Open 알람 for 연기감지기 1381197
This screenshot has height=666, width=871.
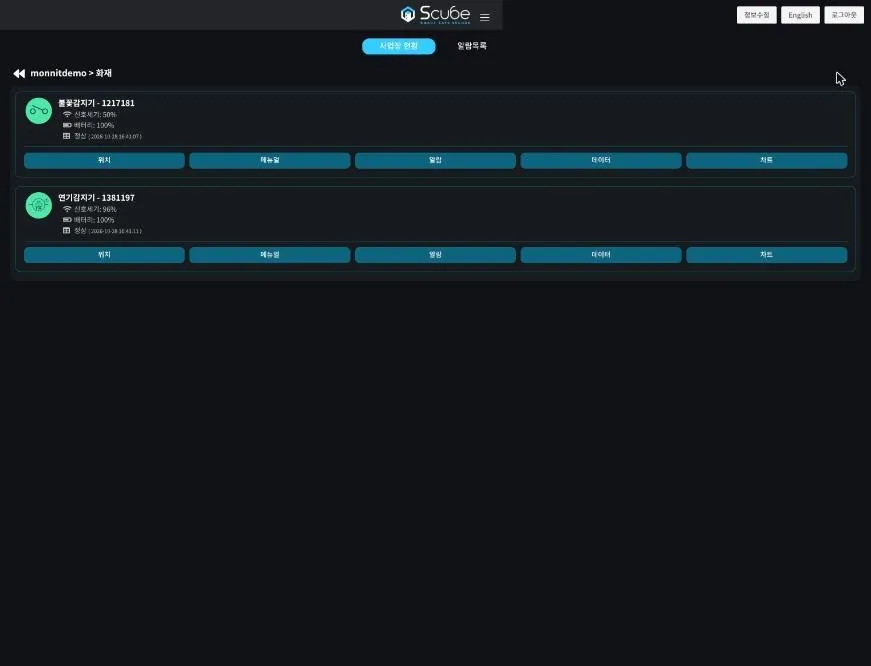[x=436, y=255]
